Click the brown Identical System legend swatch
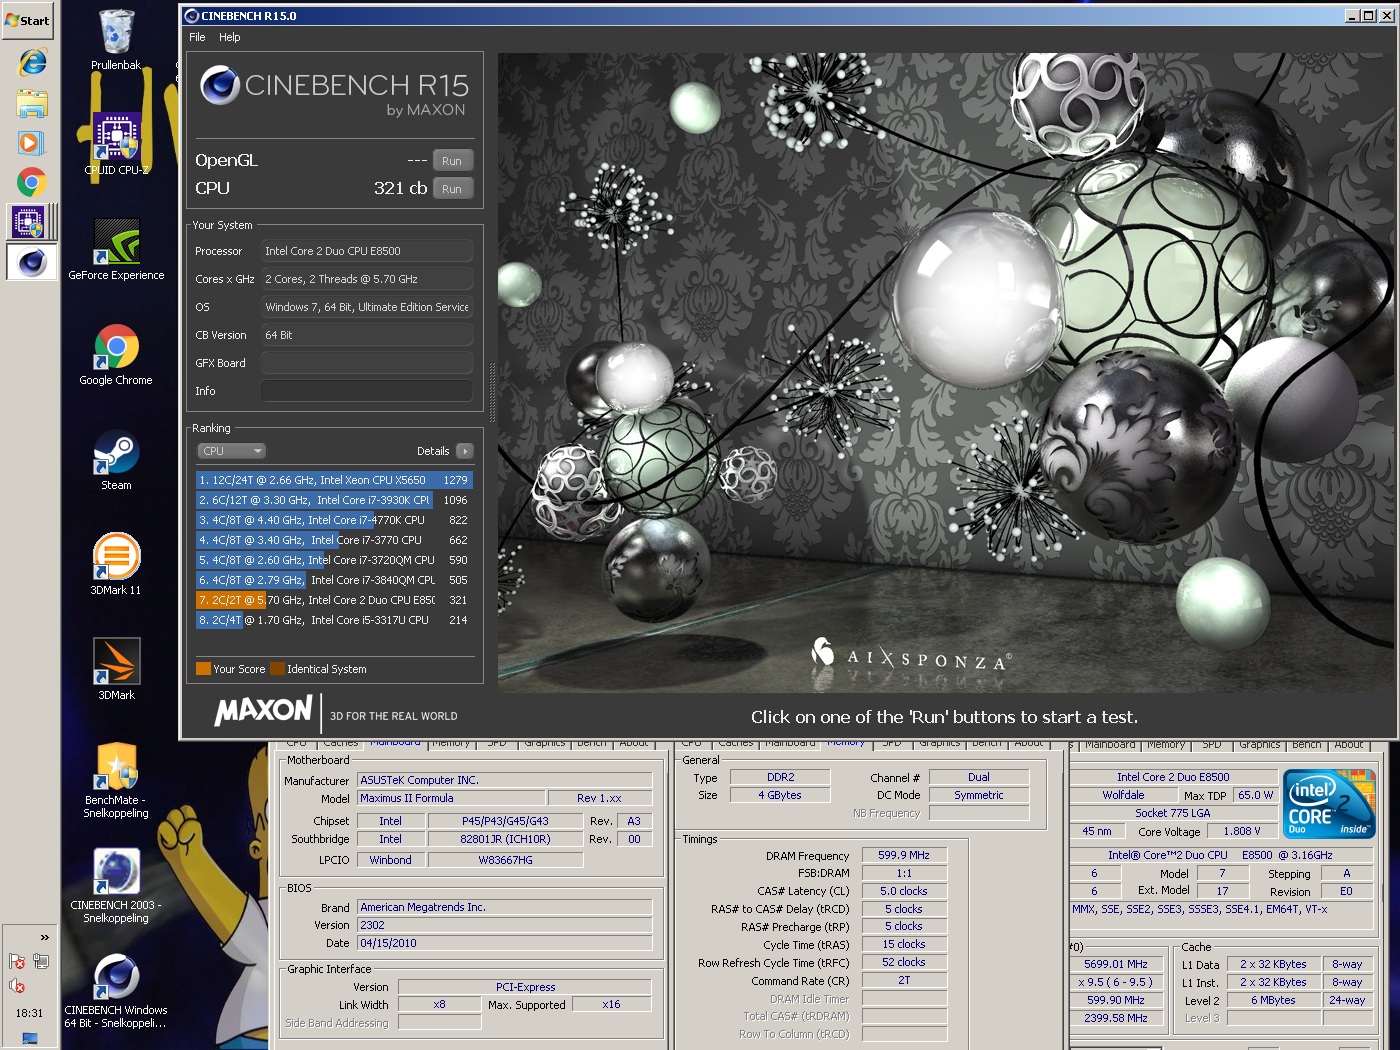 (x=278, y=669)
